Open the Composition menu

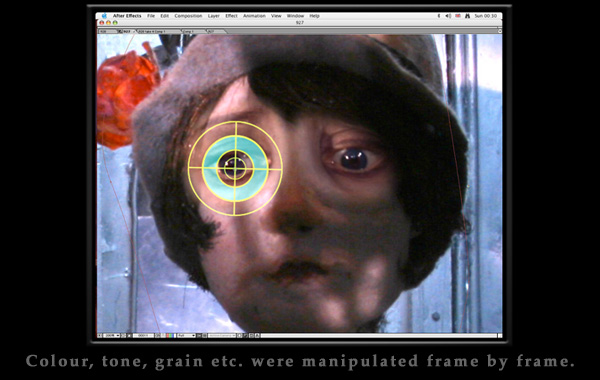pyautogui.click(x=188, y=16)
